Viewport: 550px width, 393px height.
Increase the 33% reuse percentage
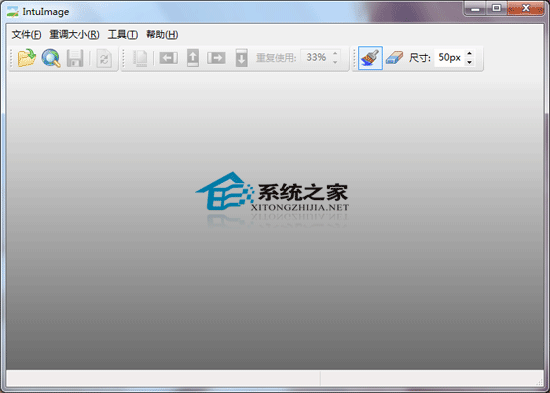point(335,53)
